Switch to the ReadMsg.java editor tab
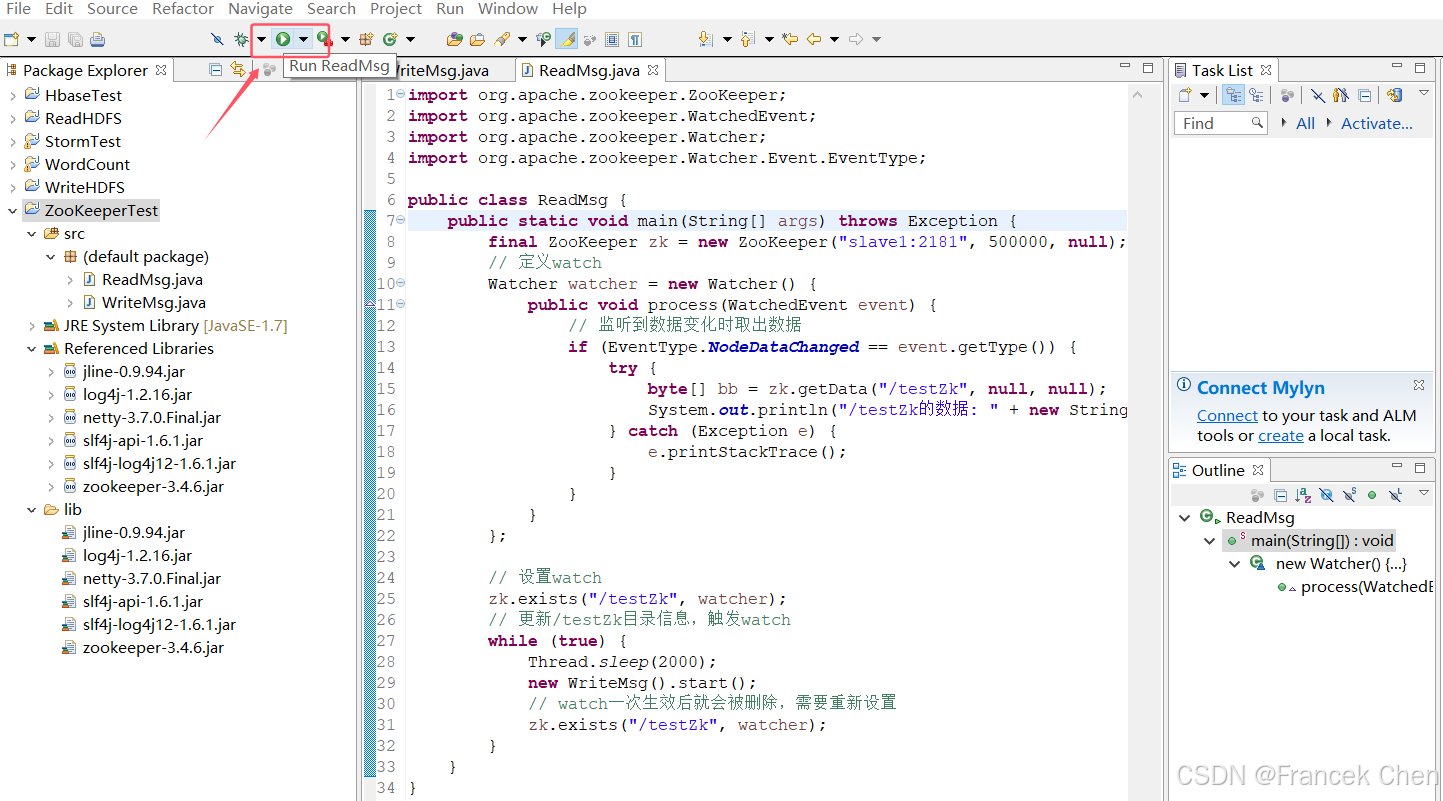 [588, 70]
